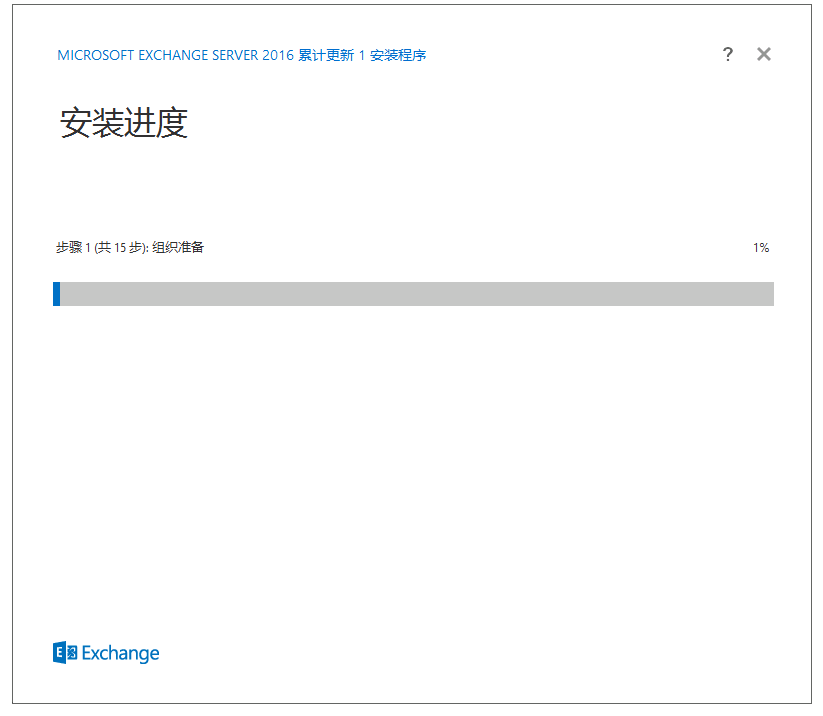
Task: Select the 1% progress value text
Action: pos(761,248)
